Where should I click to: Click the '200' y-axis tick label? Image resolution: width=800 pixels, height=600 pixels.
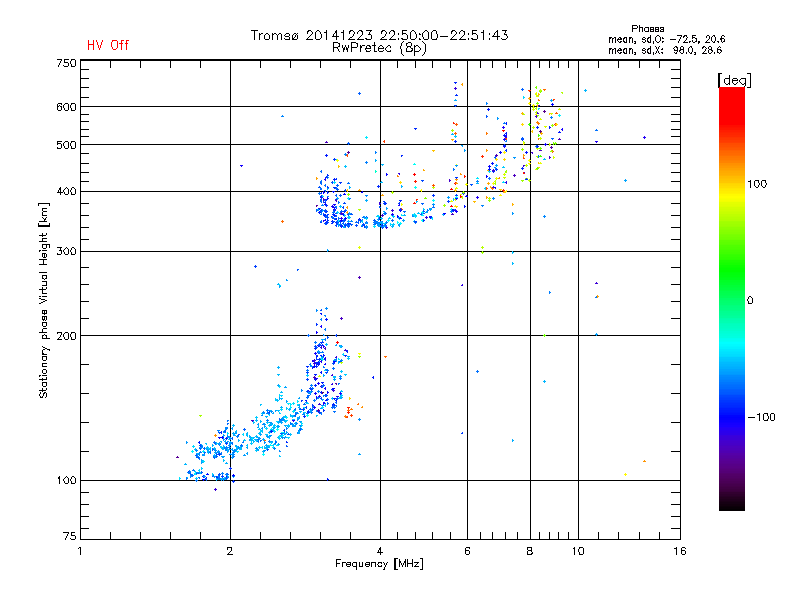click(x=66, y=336)
